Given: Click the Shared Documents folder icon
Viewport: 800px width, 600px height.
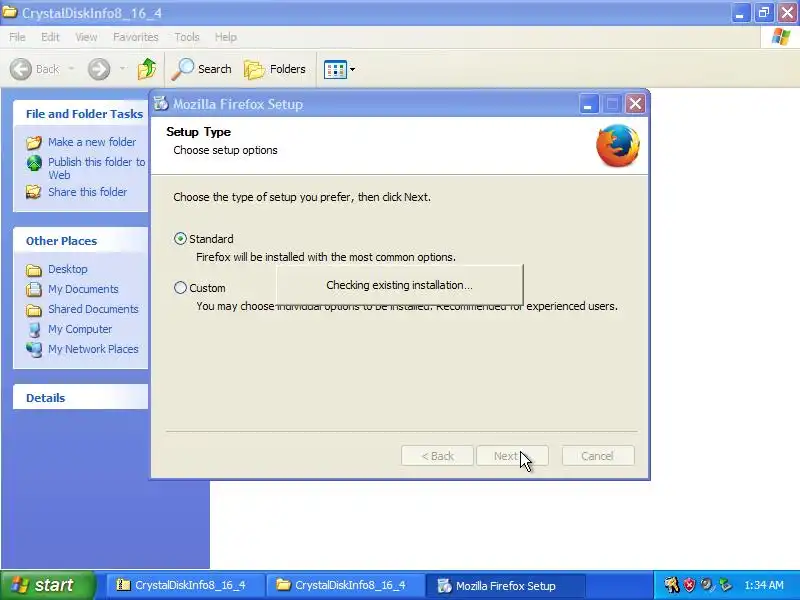Looking at the screenshot, I should (34, 310).
